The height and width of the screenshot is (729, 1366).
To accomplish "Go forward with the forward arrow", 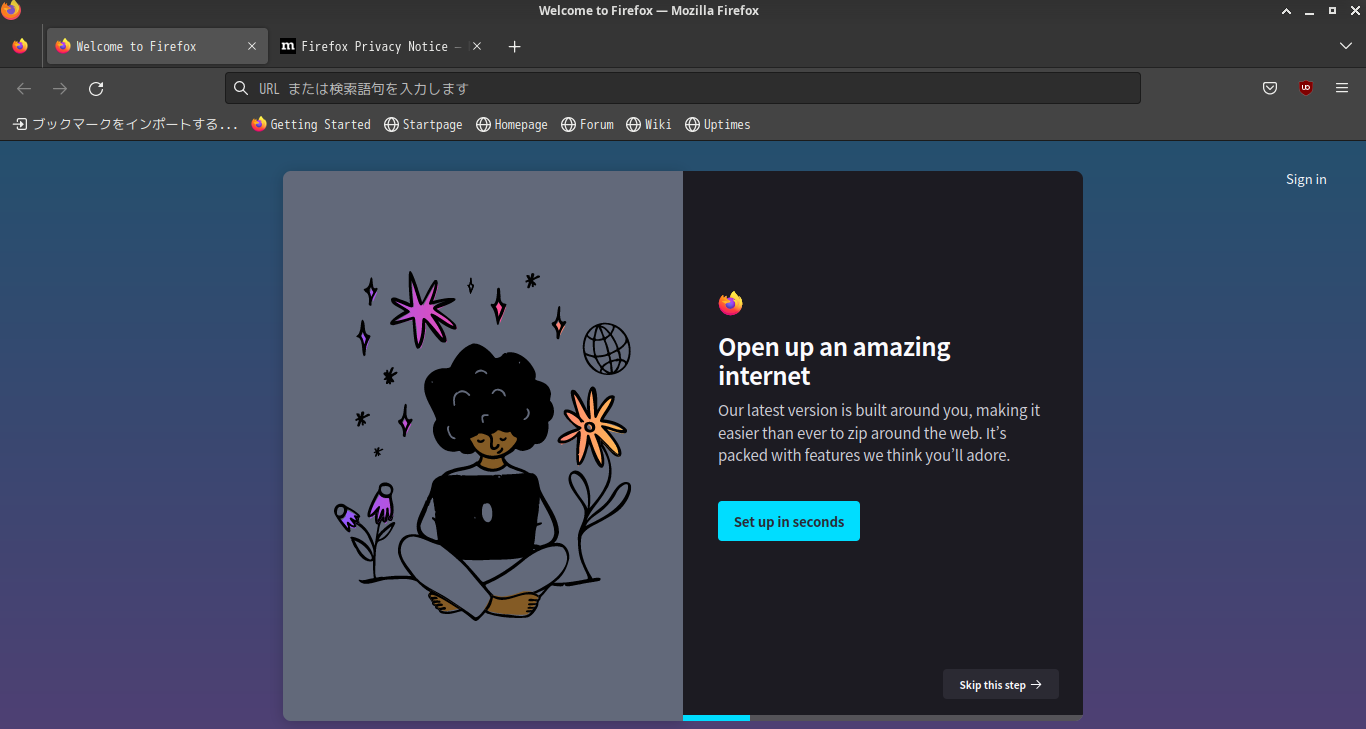I will [60, 89].
